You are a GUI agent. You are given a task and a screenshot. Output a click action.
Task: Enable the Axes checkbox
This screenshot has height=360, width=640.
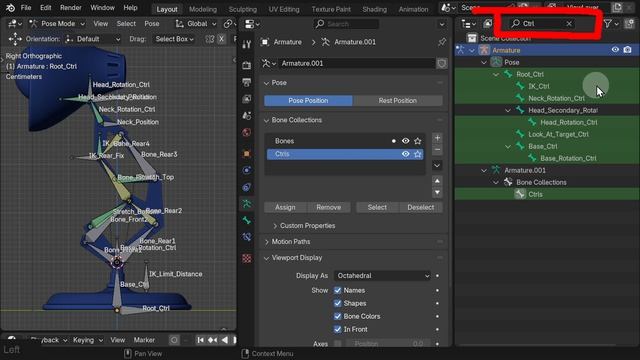pos(338,344)
